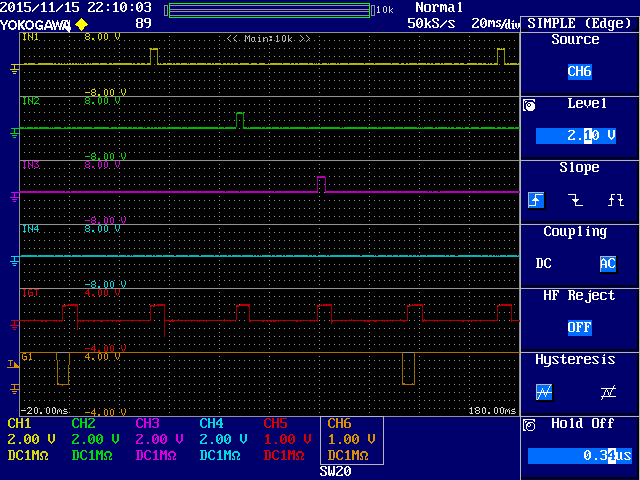Choose narrow hysteresis icon
Screen dimensions: 640x480
tap(544, 392)
